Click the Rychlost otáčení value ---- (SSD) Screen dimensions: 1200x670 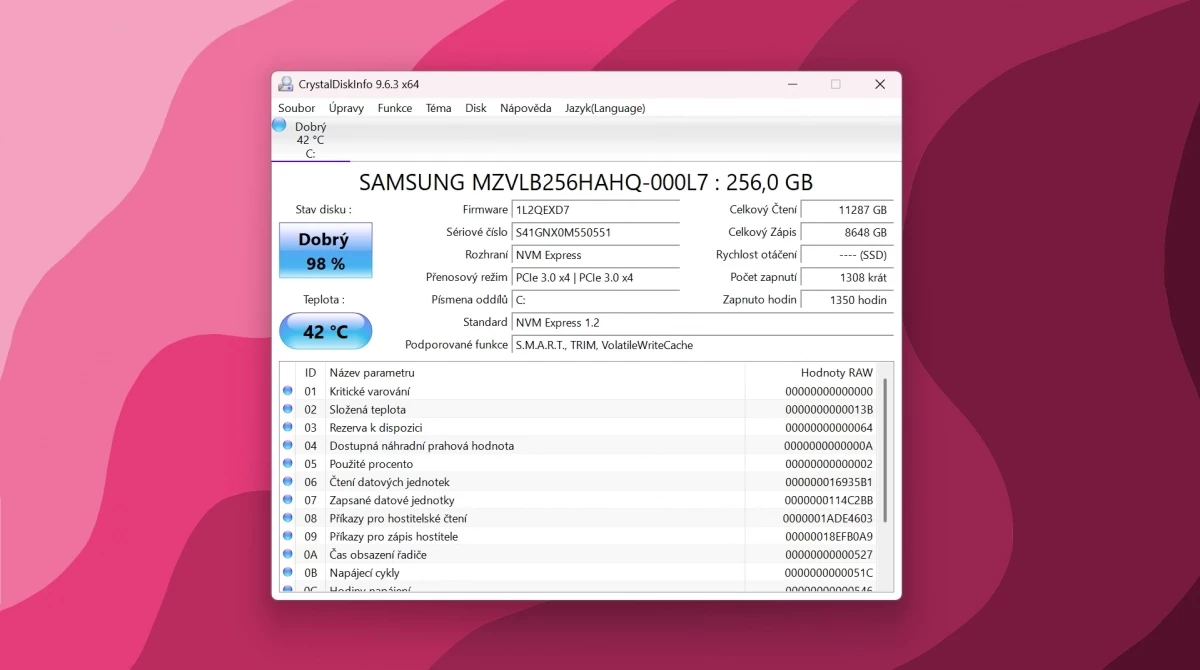[x=847, y=255]
